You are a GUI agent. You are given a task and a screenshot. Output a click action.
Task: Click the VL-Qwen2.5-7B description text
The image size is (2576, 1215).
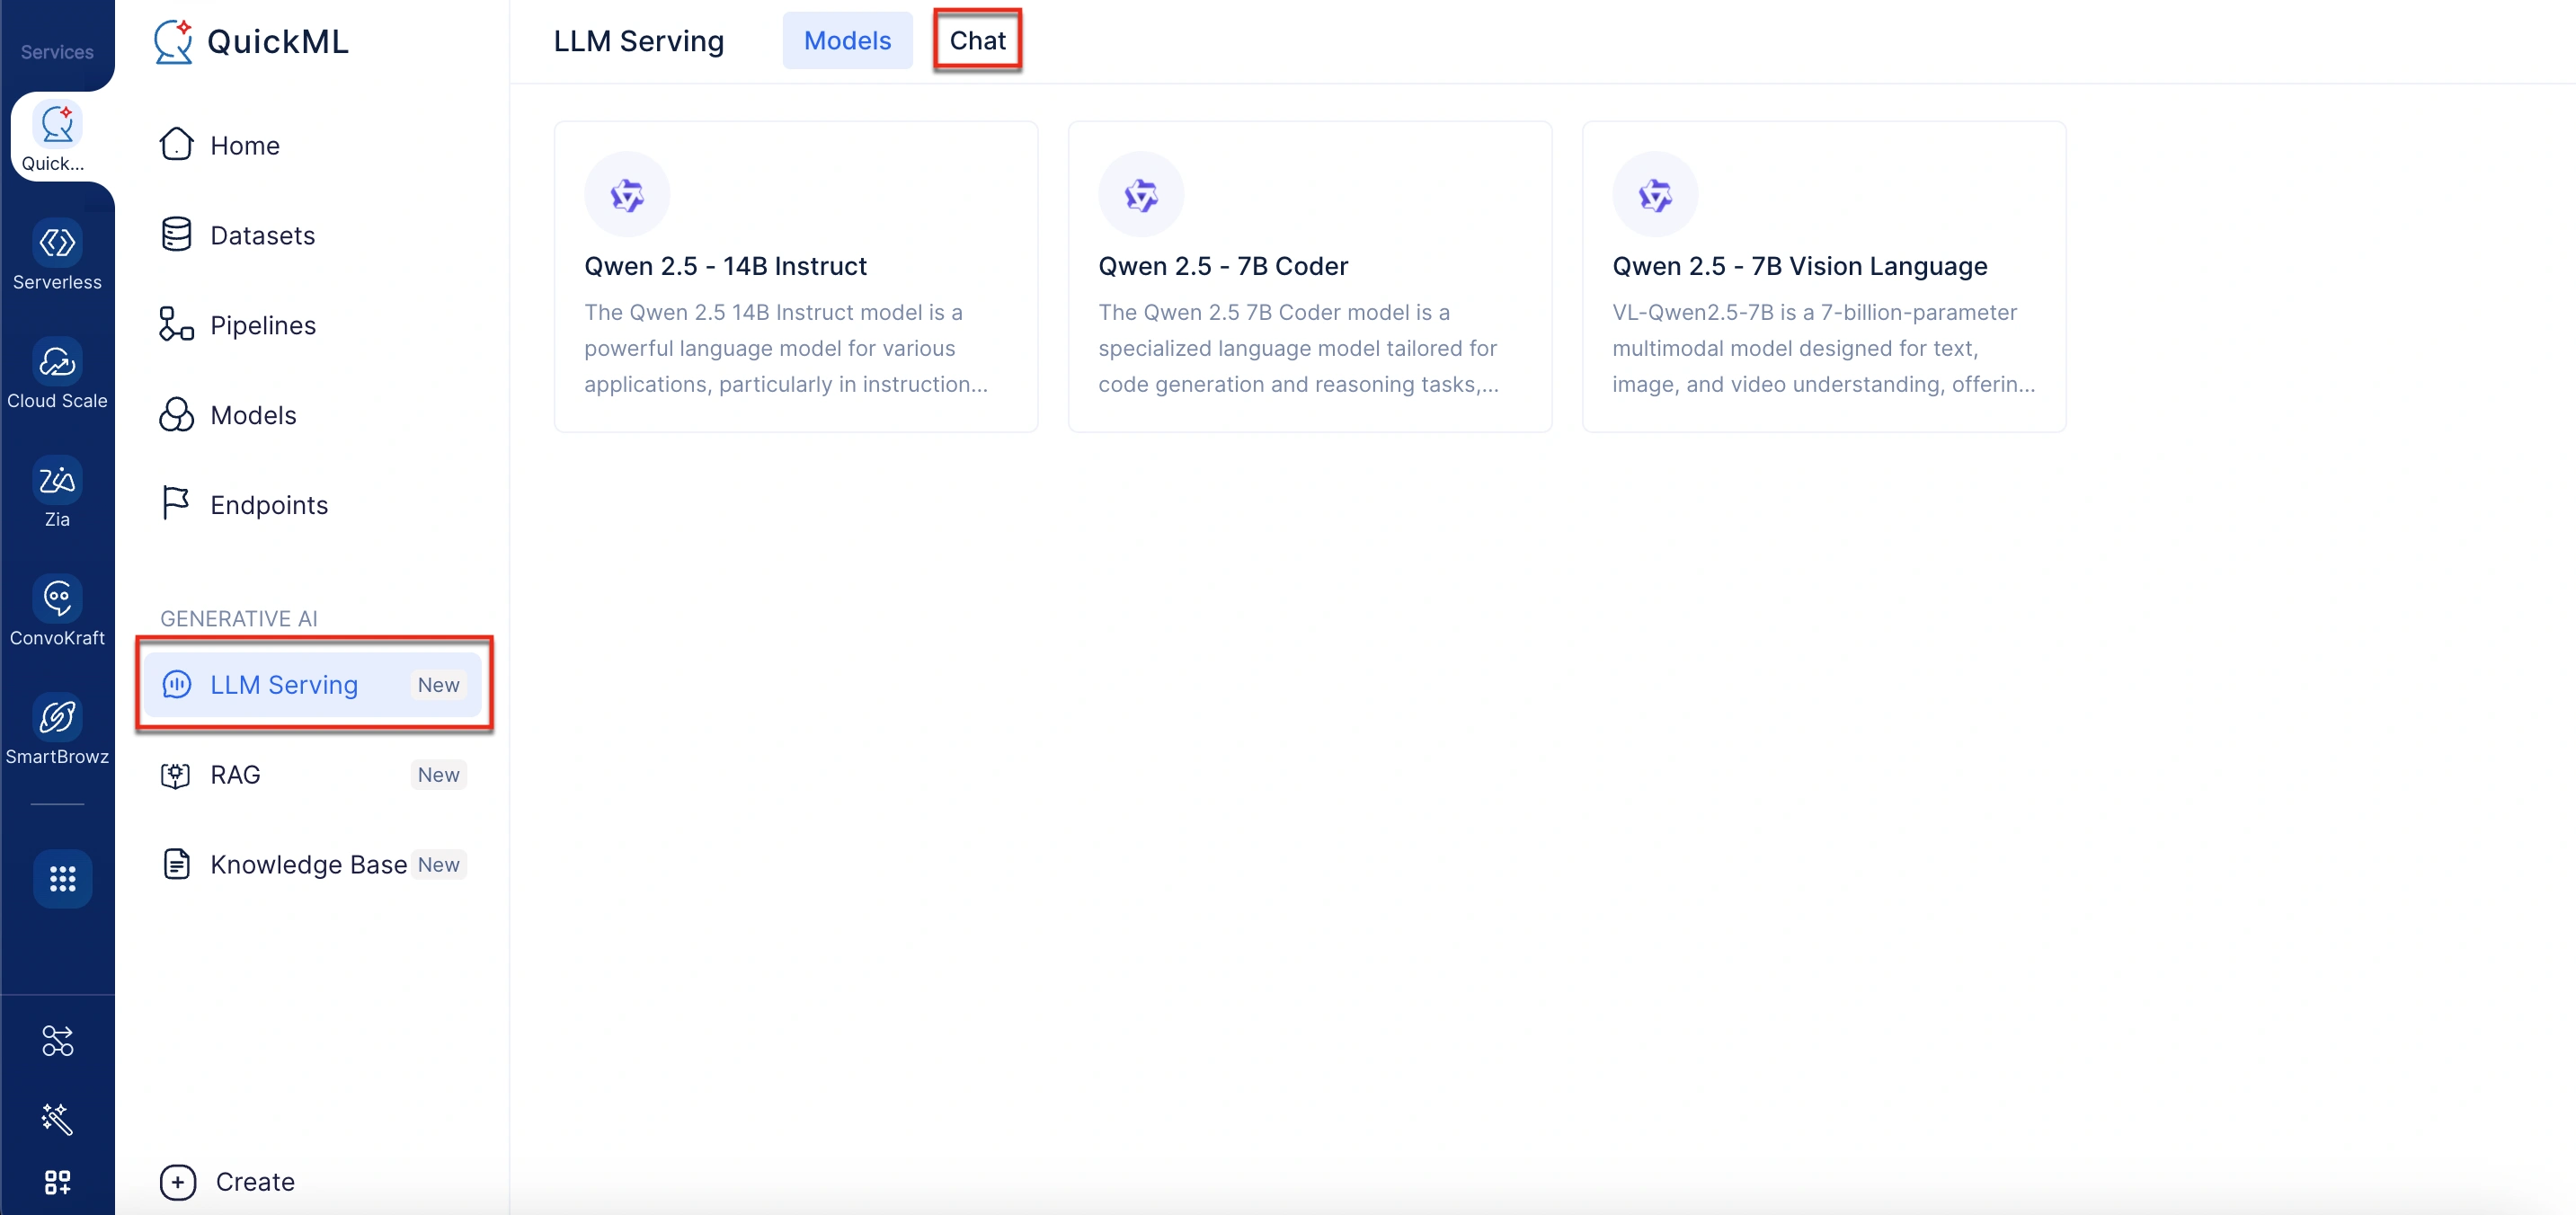pos(1824,349)
